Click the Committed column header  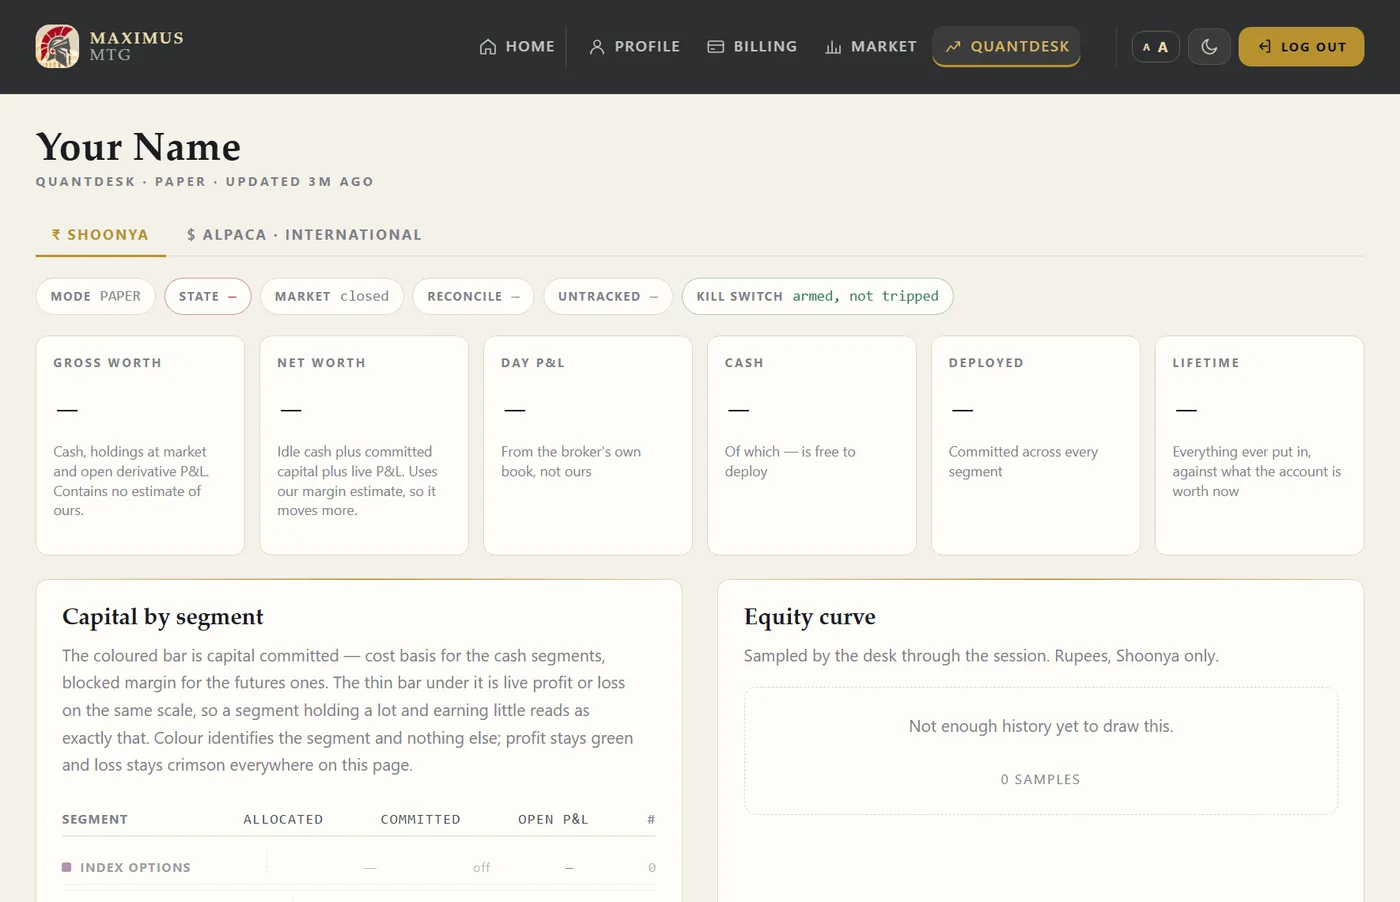pyautogui.click(x=420, y=819)
